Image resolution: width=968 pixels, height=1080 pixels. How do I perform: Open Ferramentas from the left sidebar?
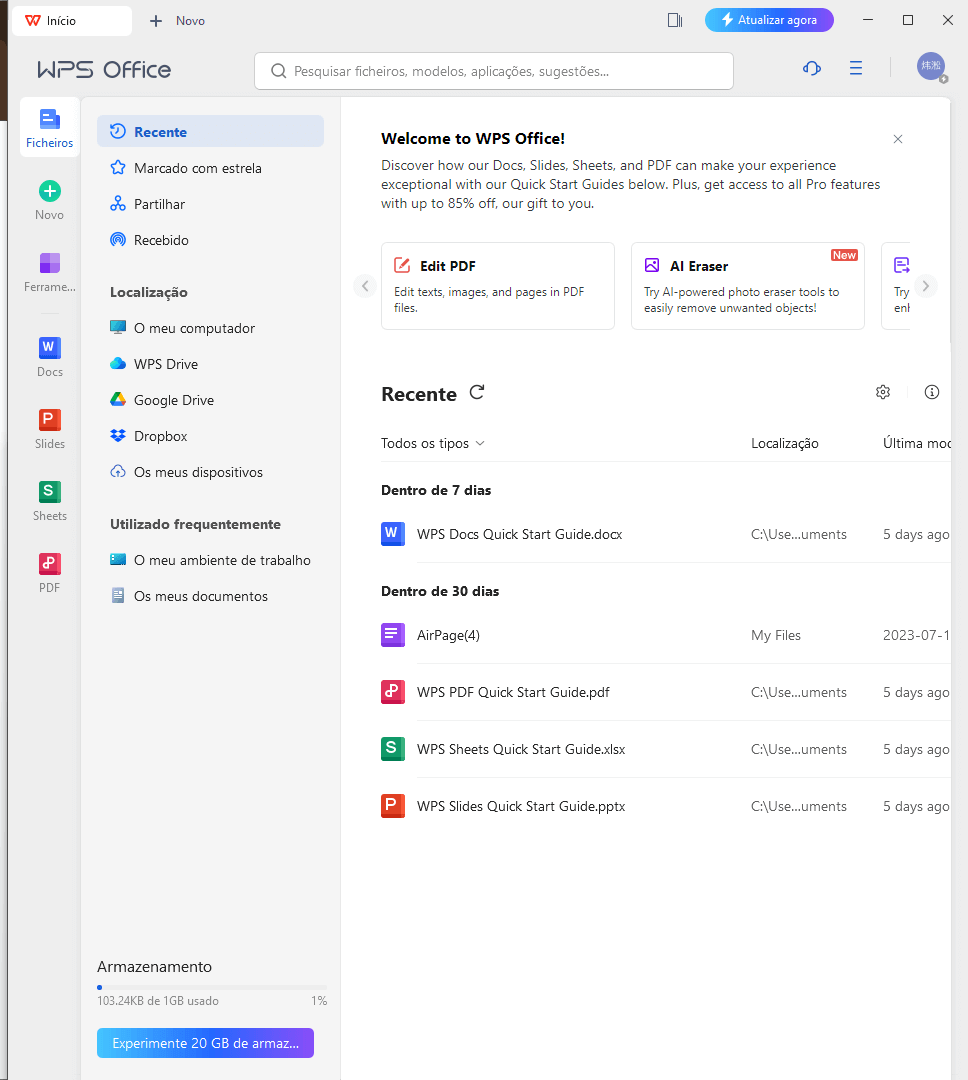49,272
